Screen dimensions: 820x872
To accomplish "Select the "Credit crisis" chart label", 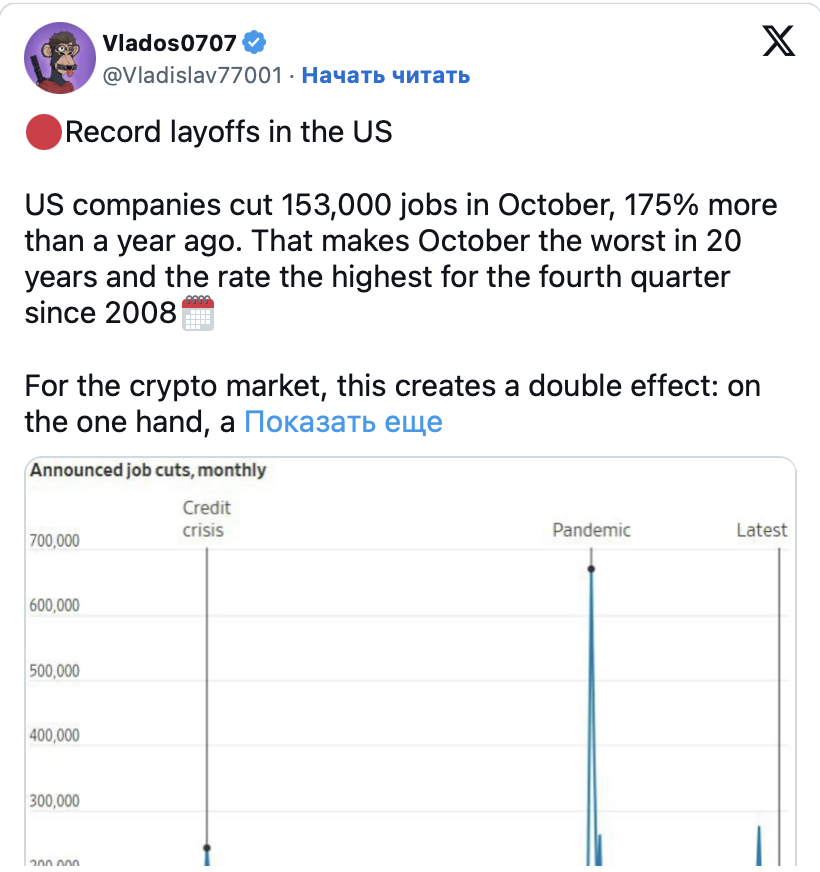I will click(x=205, y=519).
